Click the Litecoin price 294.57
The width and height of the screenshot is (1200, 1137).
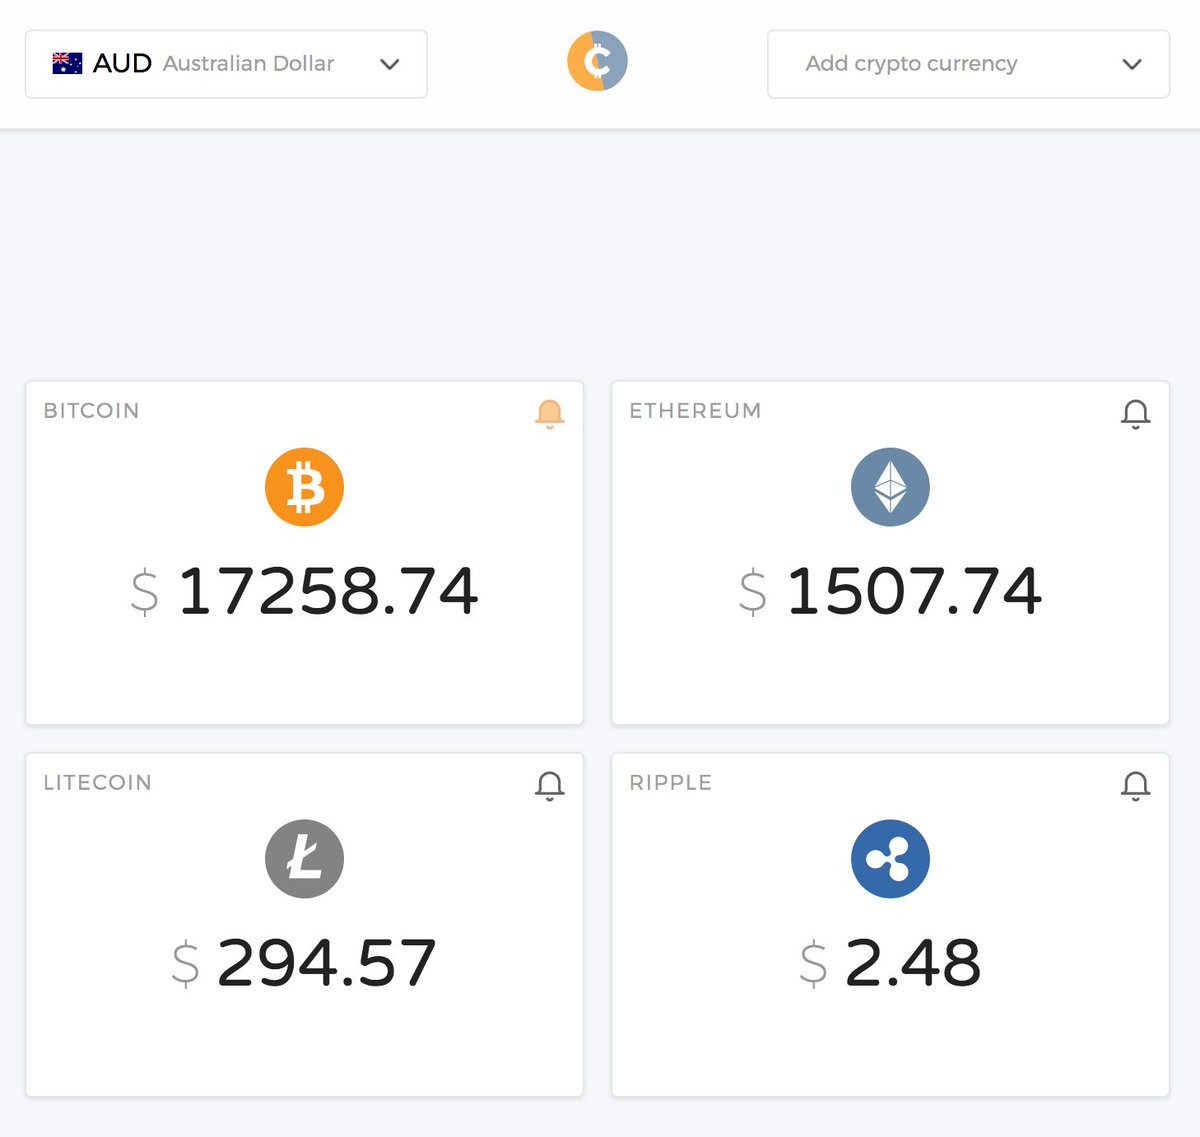click(x=326, y=963)
